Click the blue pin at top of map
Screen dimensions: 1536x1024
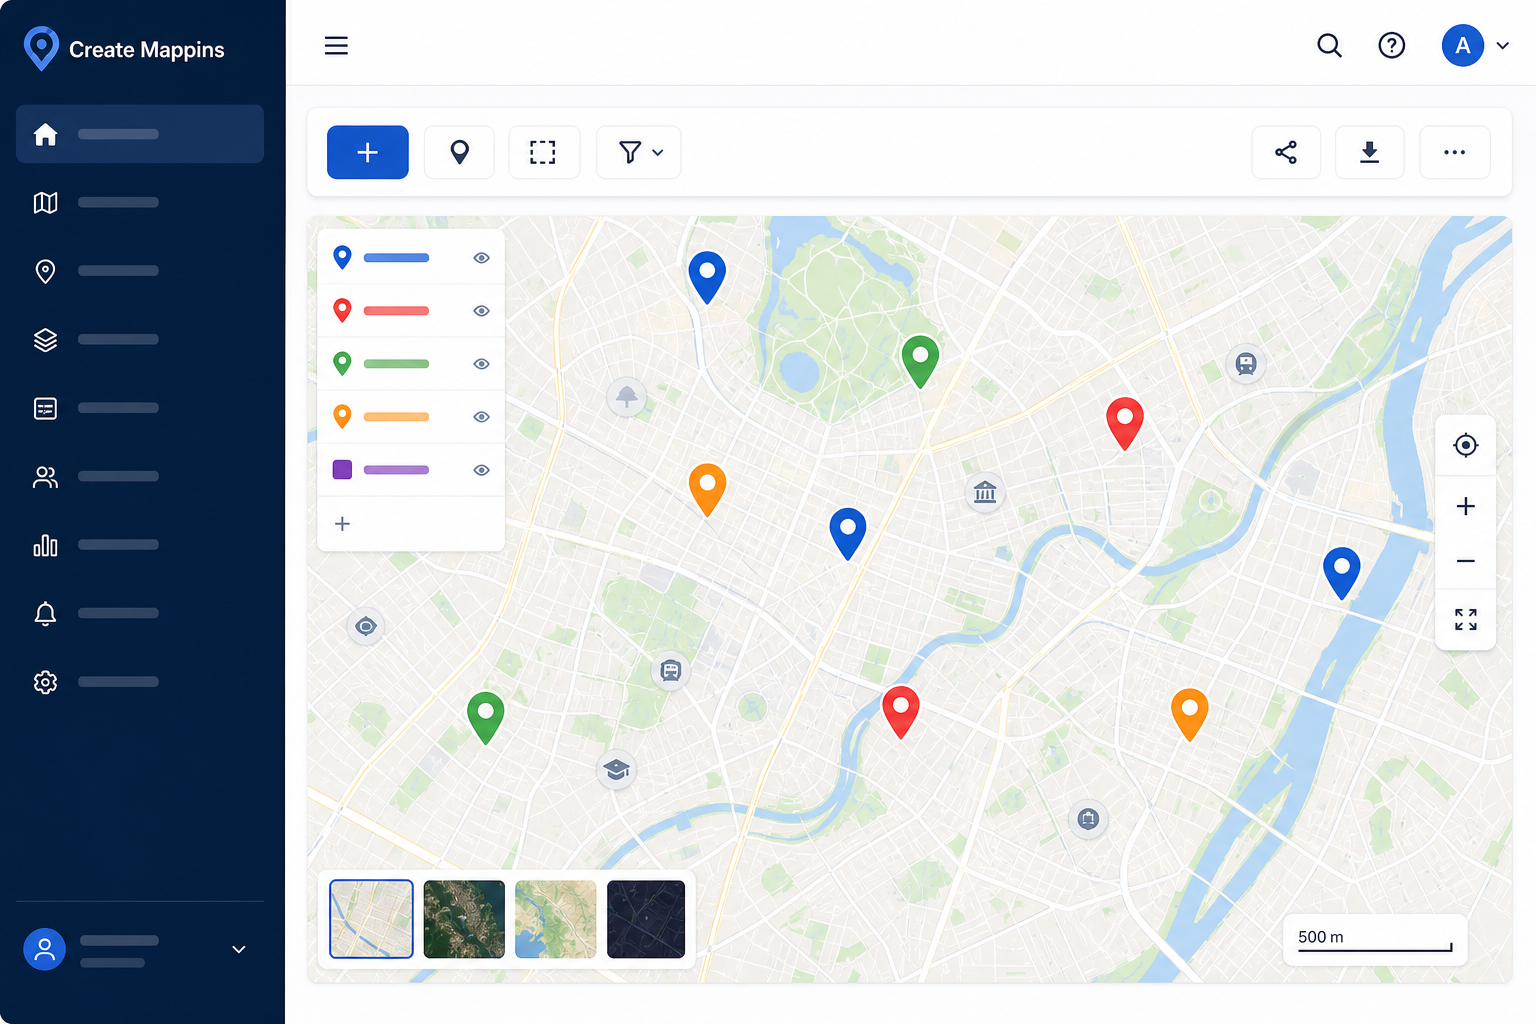(x=707, y=277)
